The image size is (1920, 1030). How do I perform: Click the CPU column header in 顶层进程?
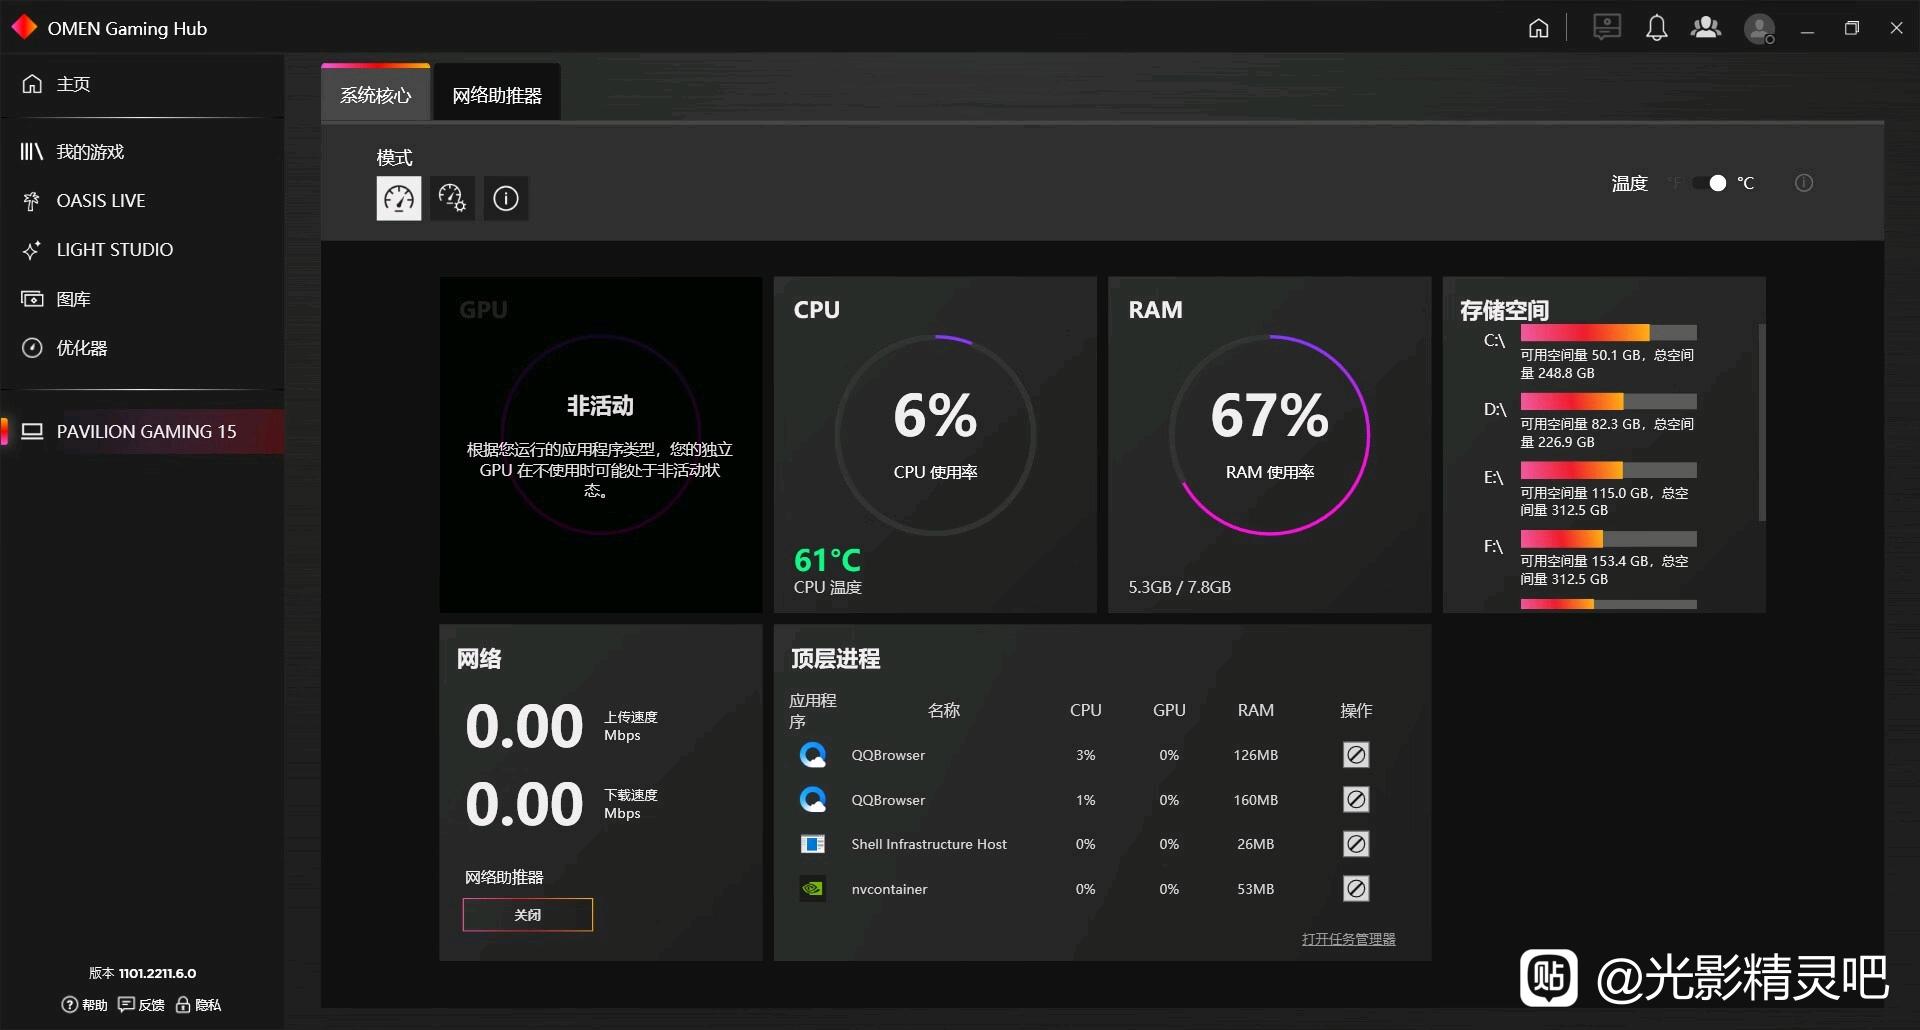1085,710
